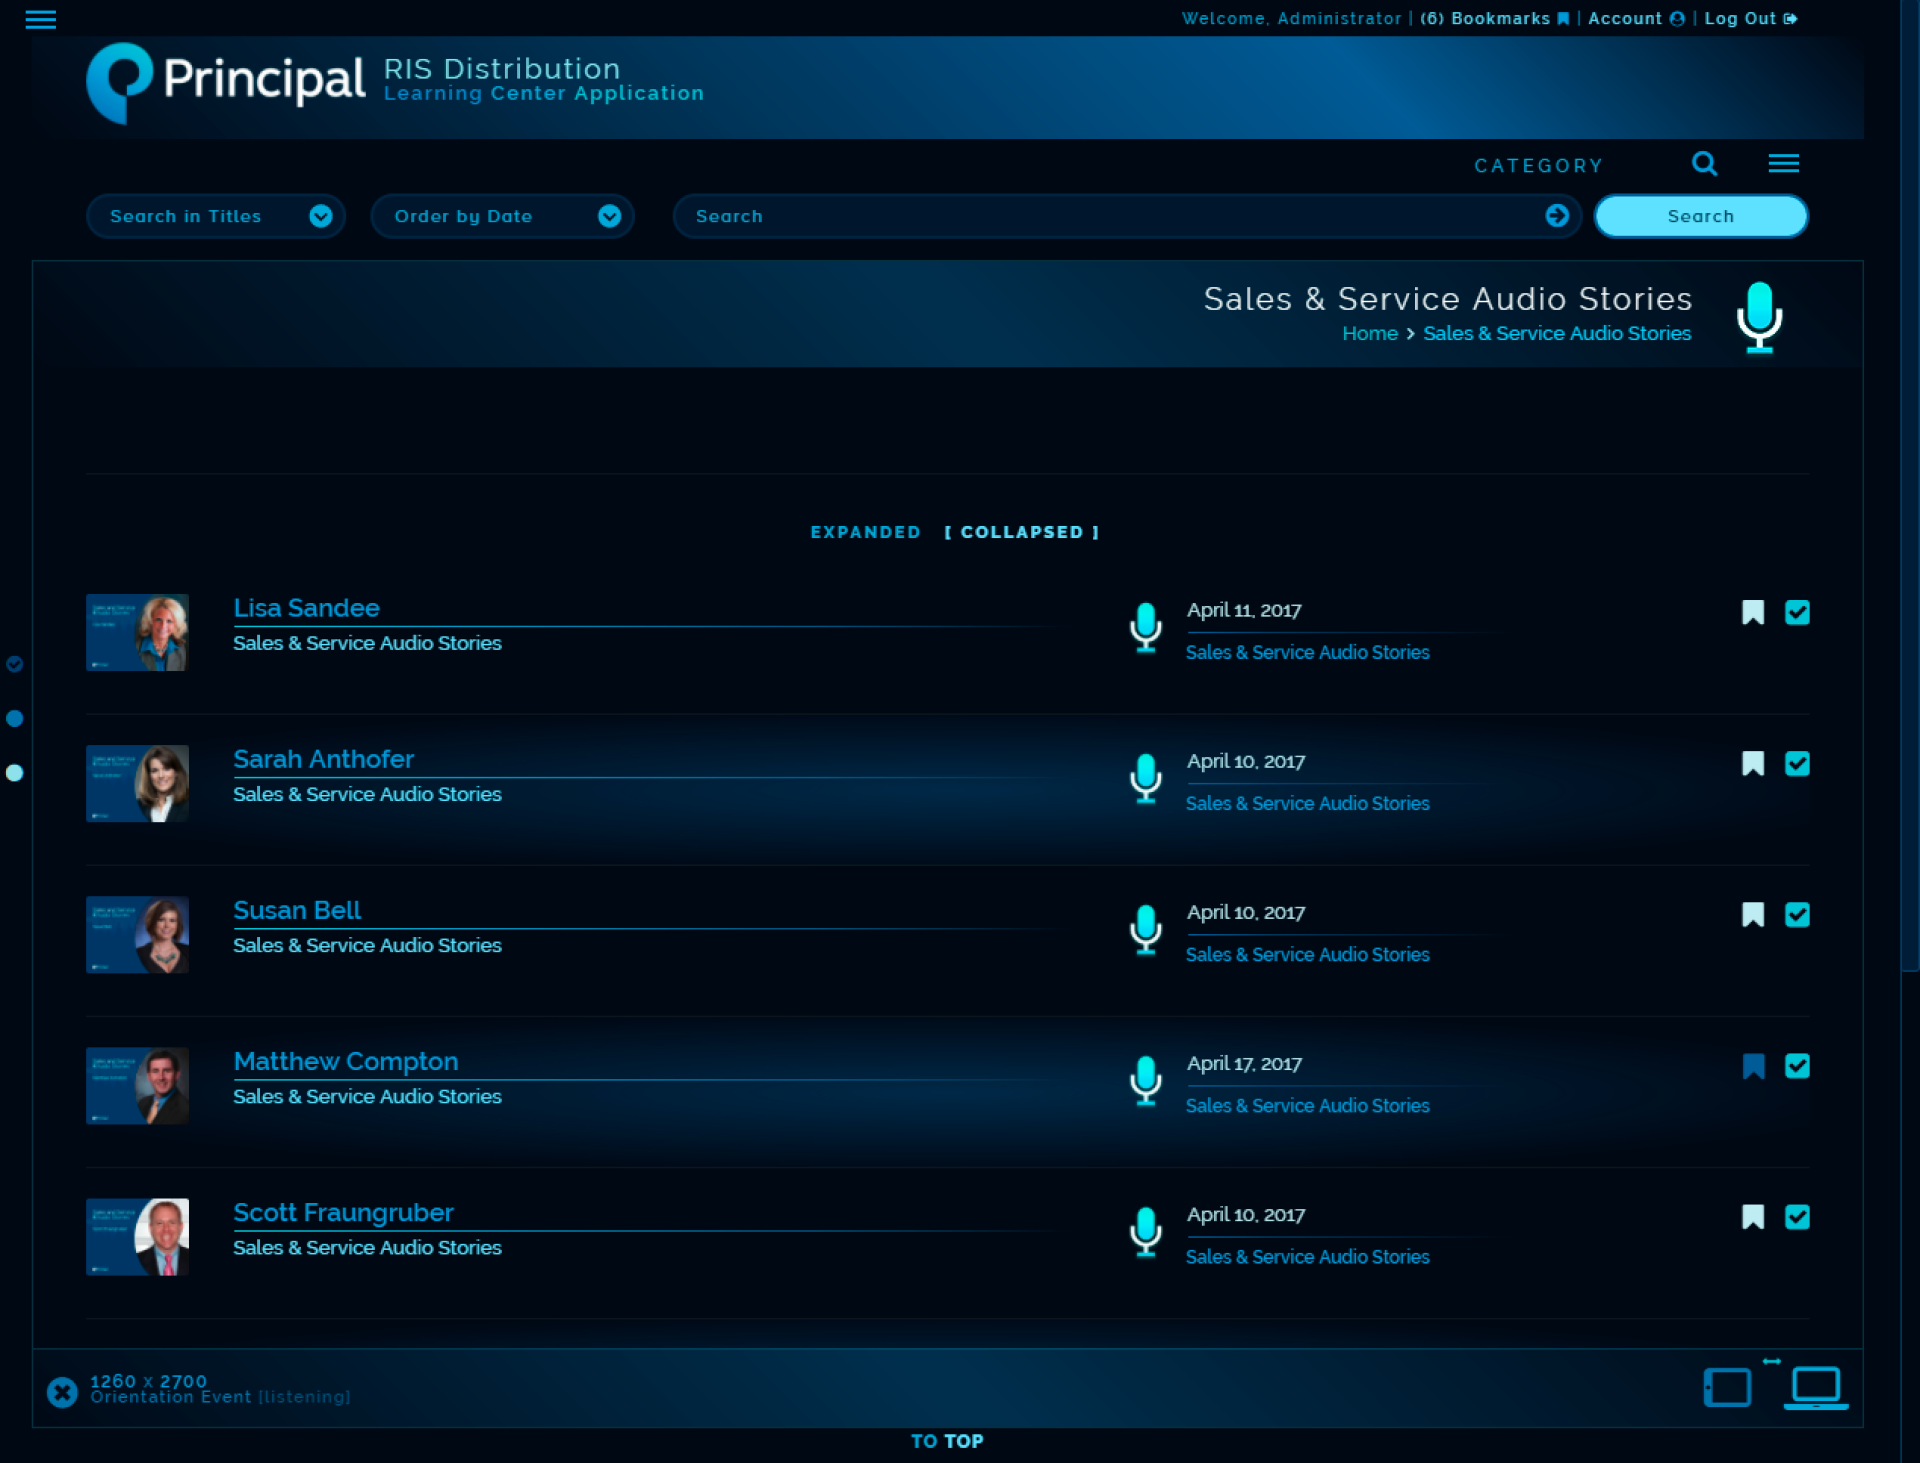Click the CATEGORY label
1920x1463 pixels.
[1538, 165]
